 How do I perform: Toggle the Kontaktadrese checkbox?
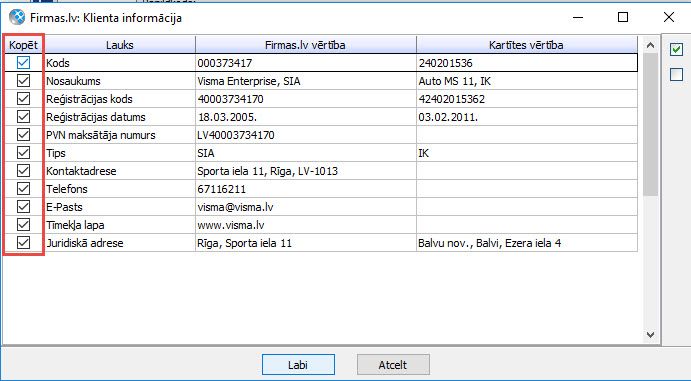point(23,170)
